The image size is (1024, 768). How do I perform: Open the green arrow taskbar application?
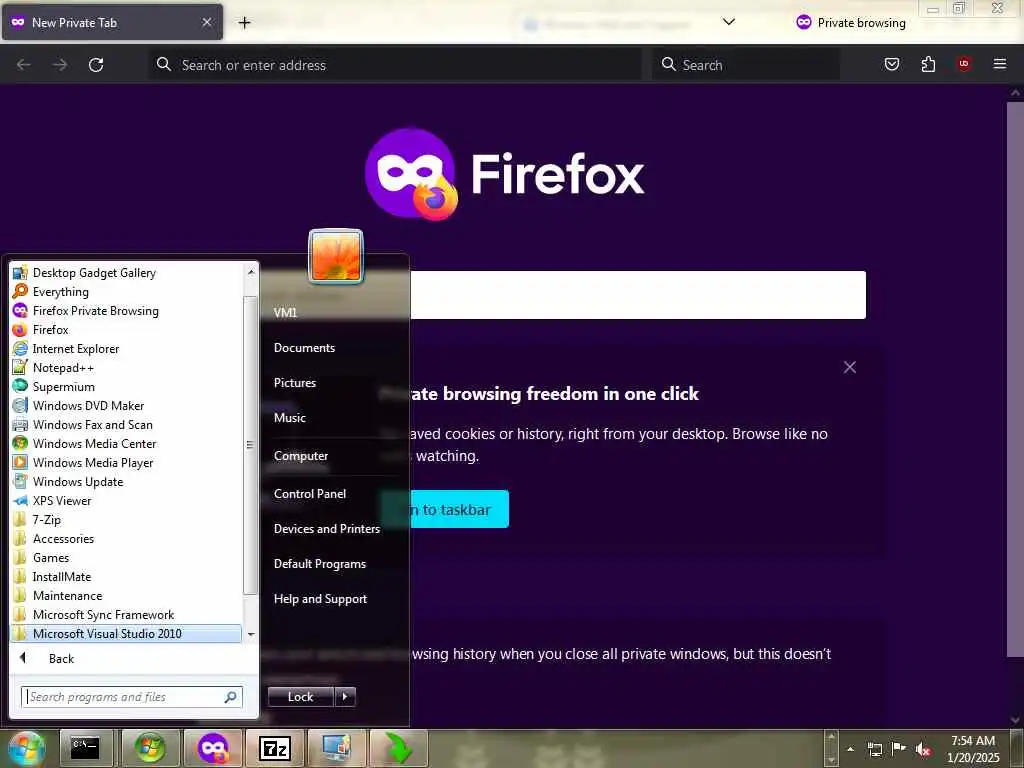coord(399,748)
